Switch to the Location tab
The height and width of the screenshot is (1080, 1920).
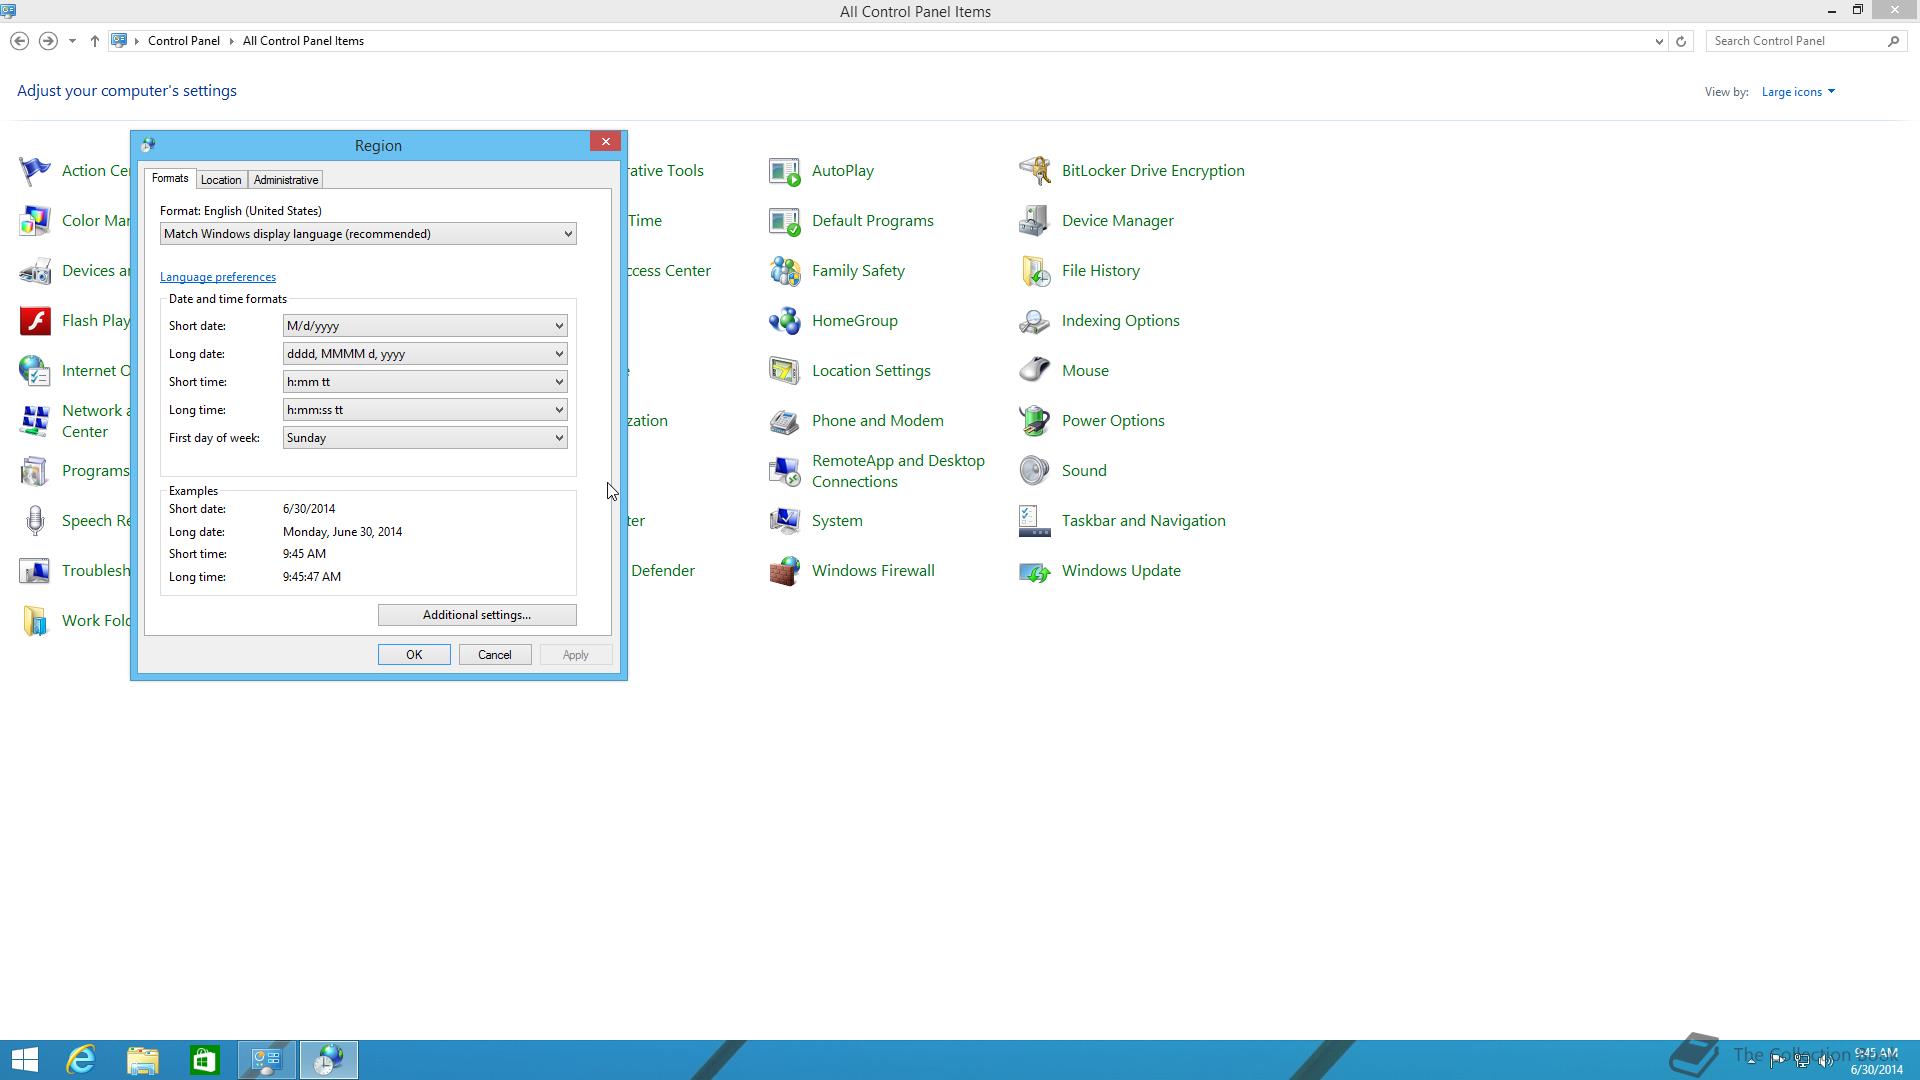(220, 180)
